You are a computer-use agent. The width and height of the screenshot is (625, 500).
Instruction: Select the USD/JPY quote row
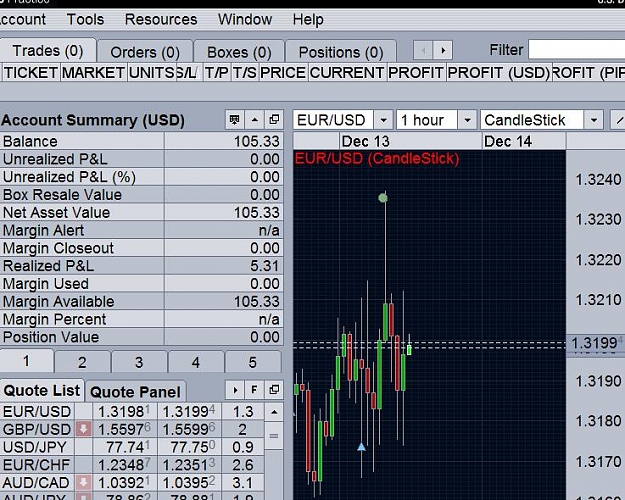[x=132, y=447]
